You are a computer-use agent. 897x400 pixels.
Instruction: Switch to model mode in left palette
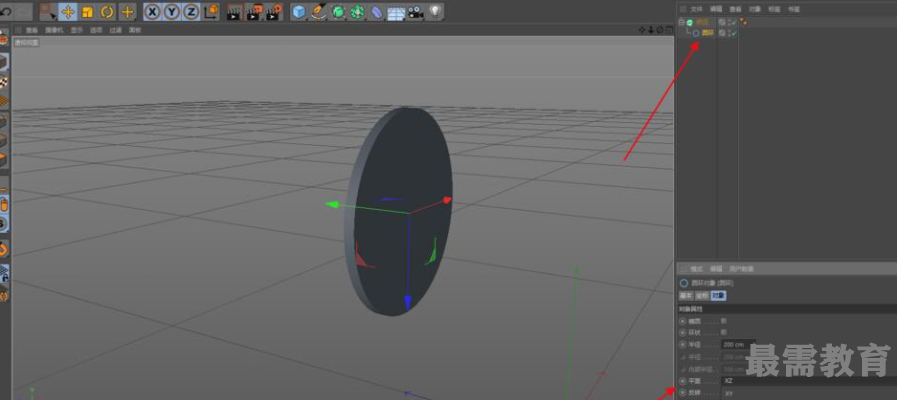(4, 63)
